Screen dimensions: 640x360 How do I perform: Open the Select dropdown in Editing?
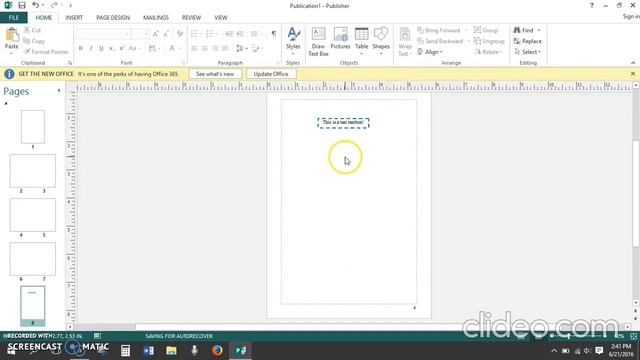pyautogui.click(x=528, y=52)
